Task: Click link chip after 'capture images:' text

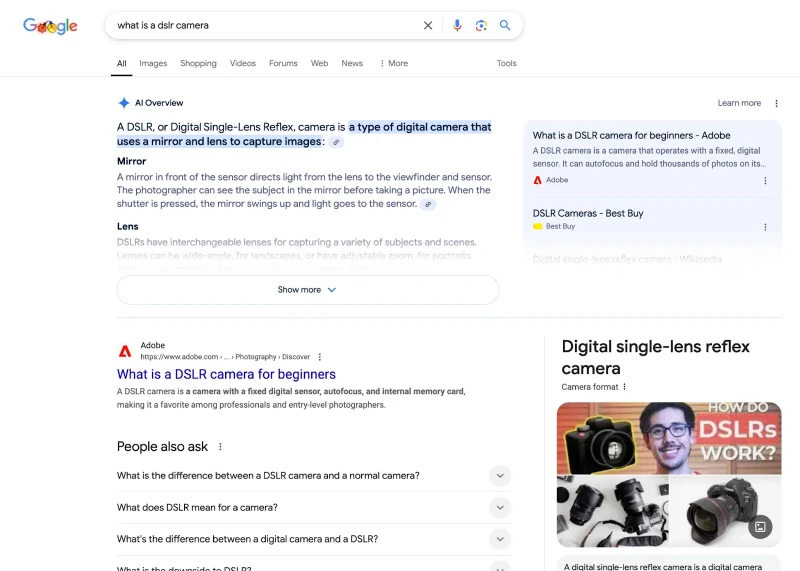Action: 336,142
